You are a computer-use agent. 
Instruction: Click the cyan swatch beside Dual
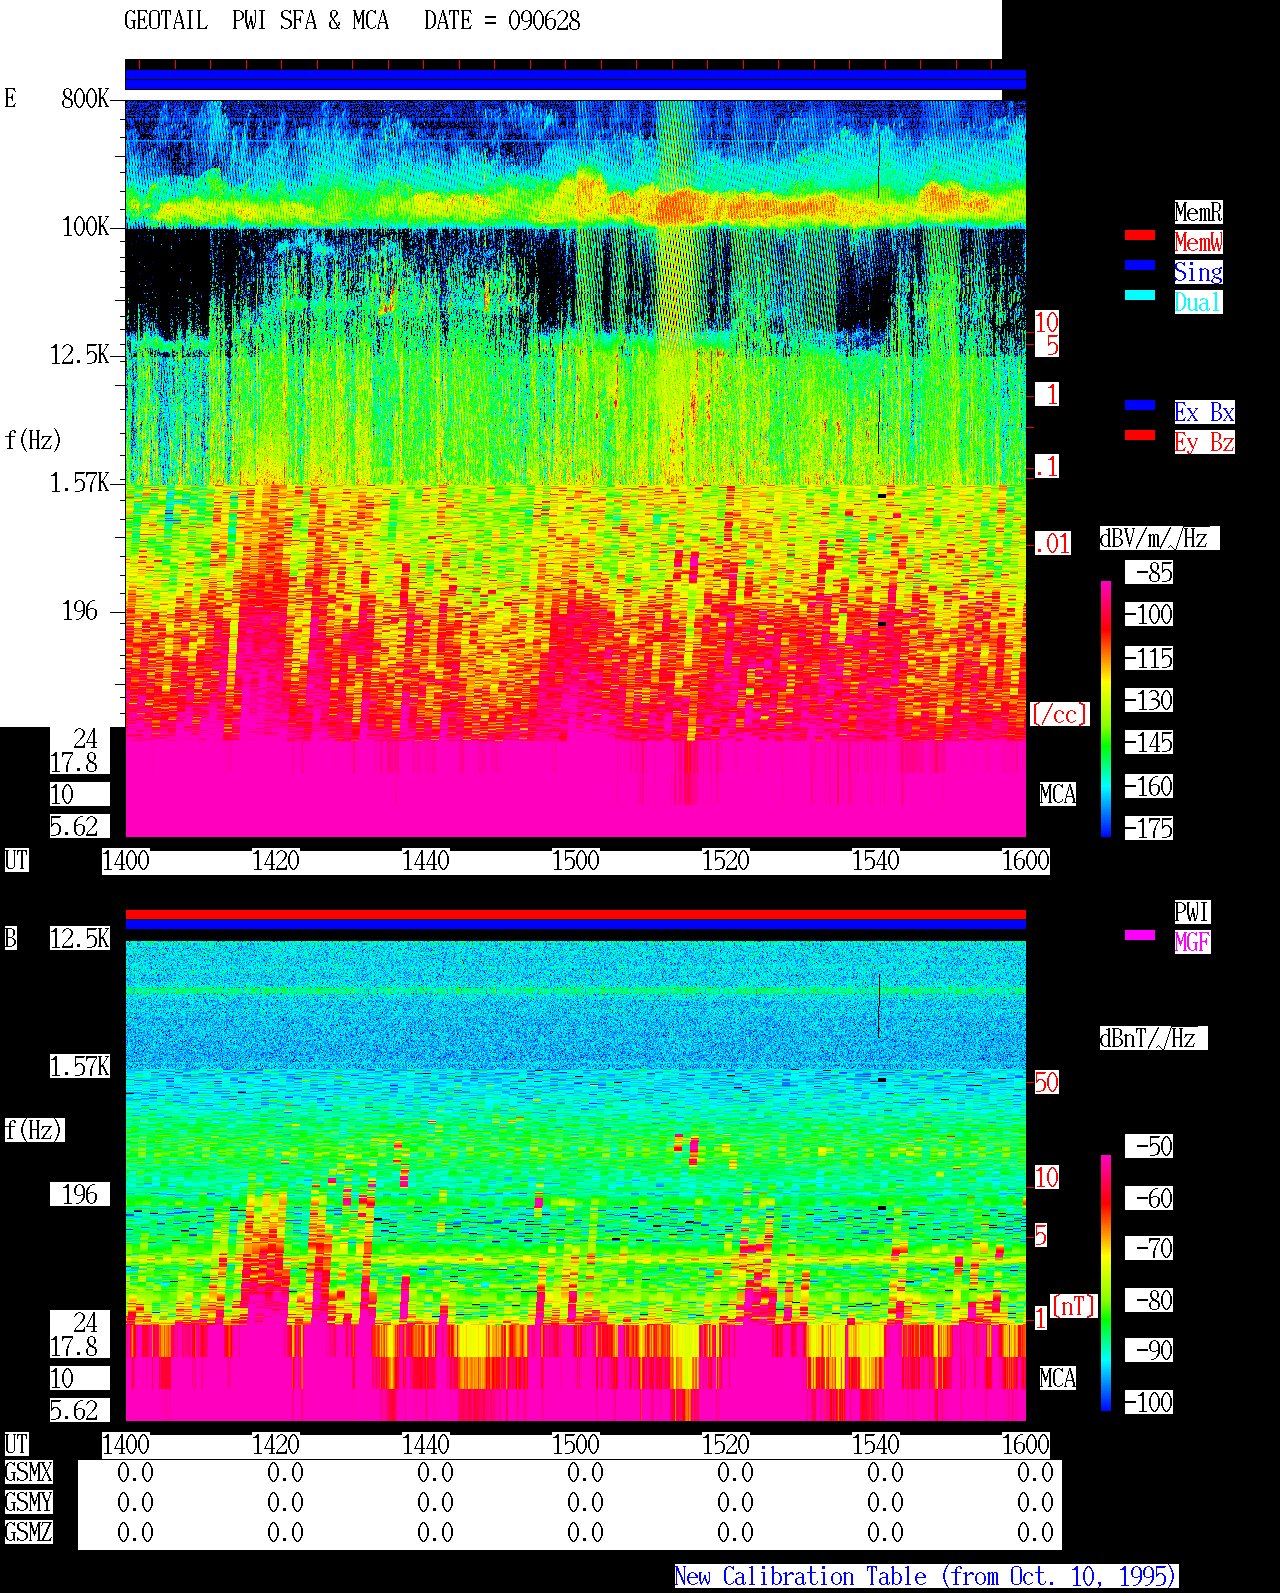pos(1140,295)
